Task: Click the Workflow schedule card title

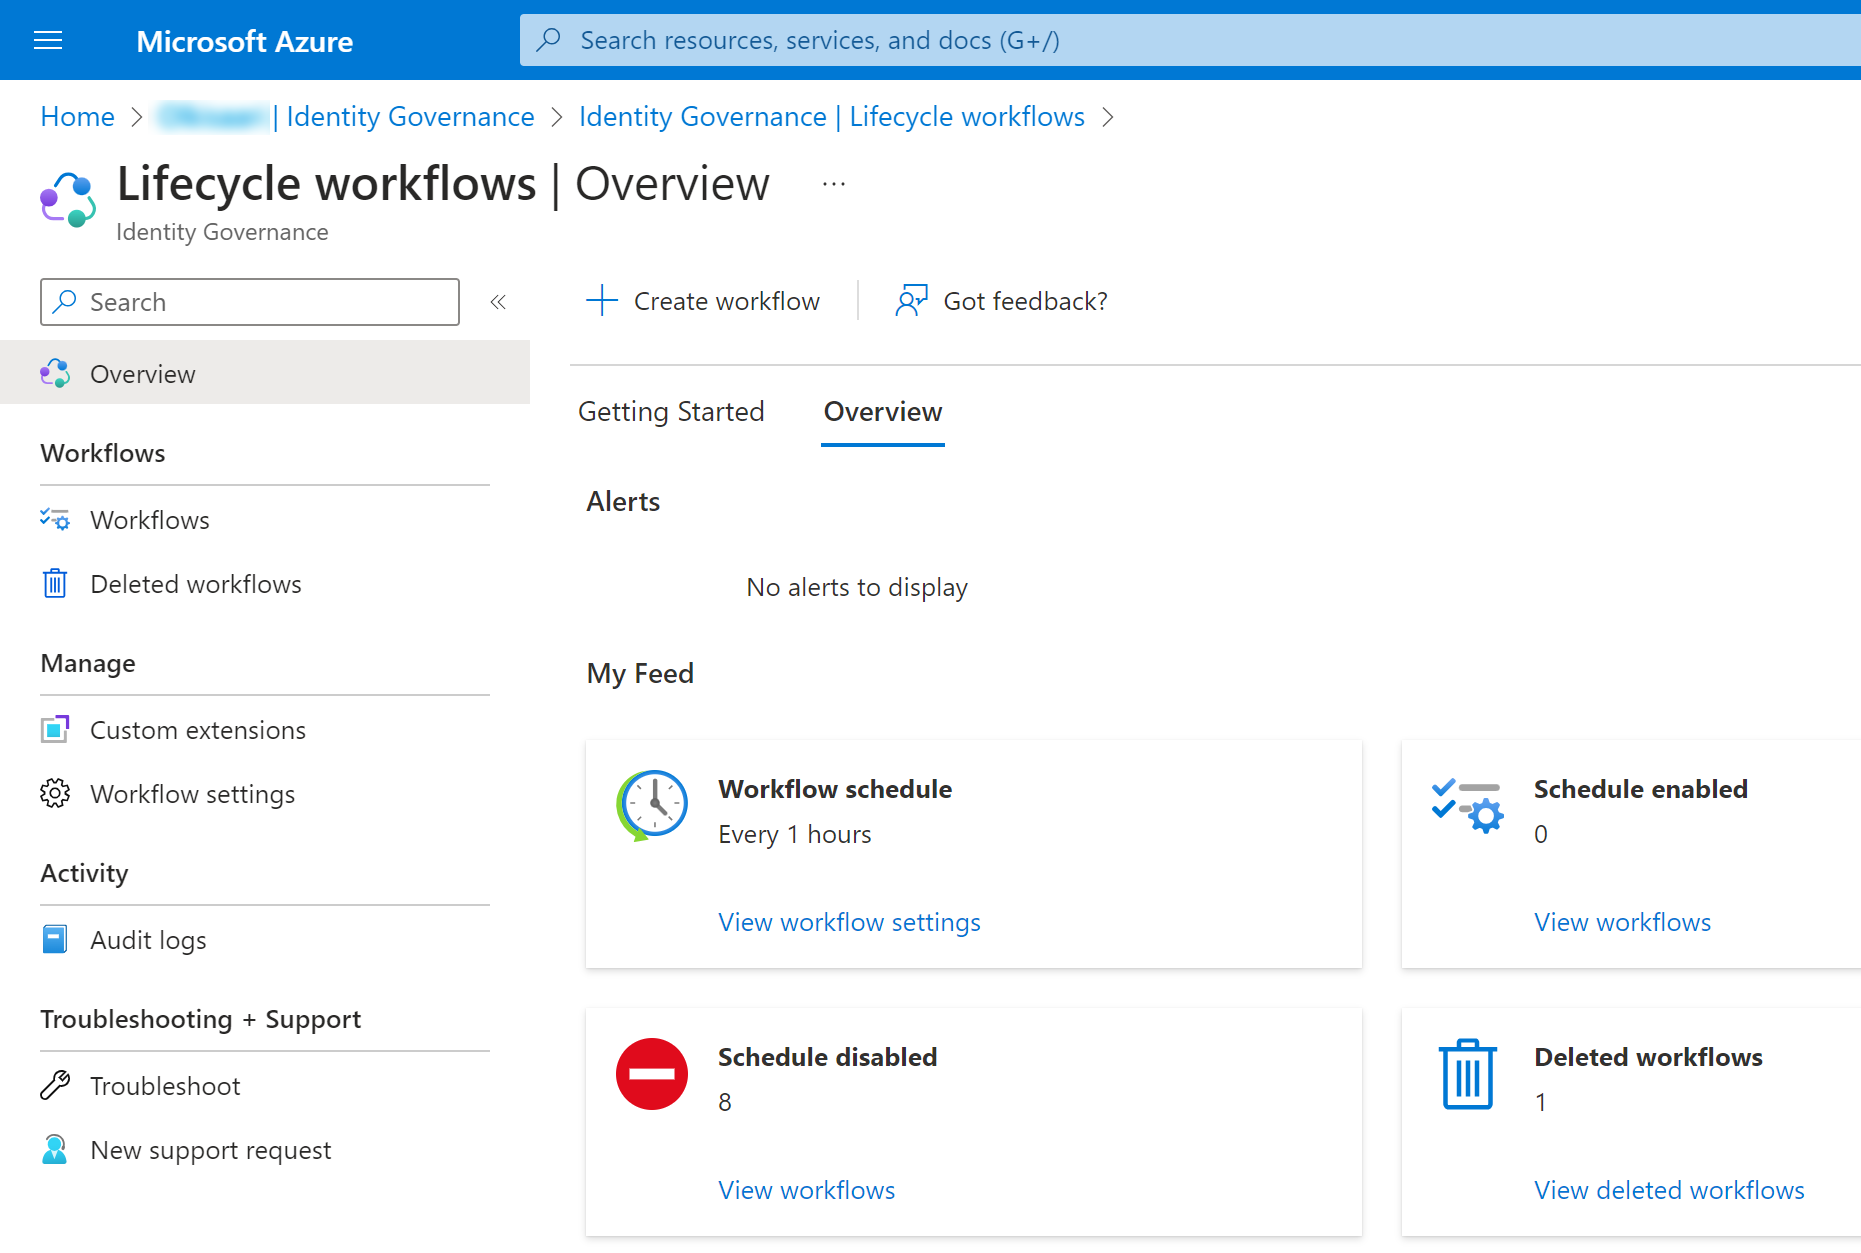Action: [x=835, y=789]
